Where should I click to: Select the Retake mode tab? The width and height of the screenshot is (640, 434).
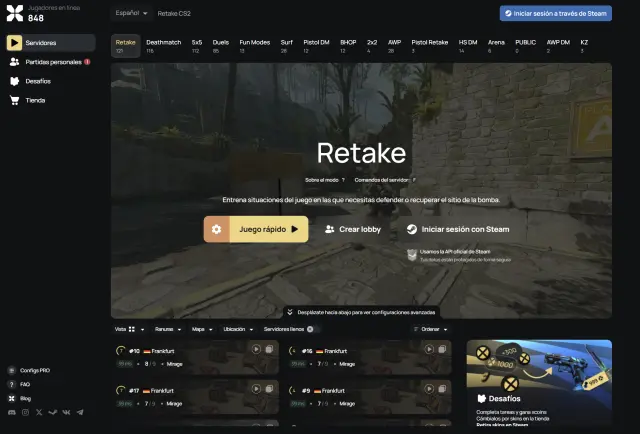pyautogui.click(x=125, y=46)
